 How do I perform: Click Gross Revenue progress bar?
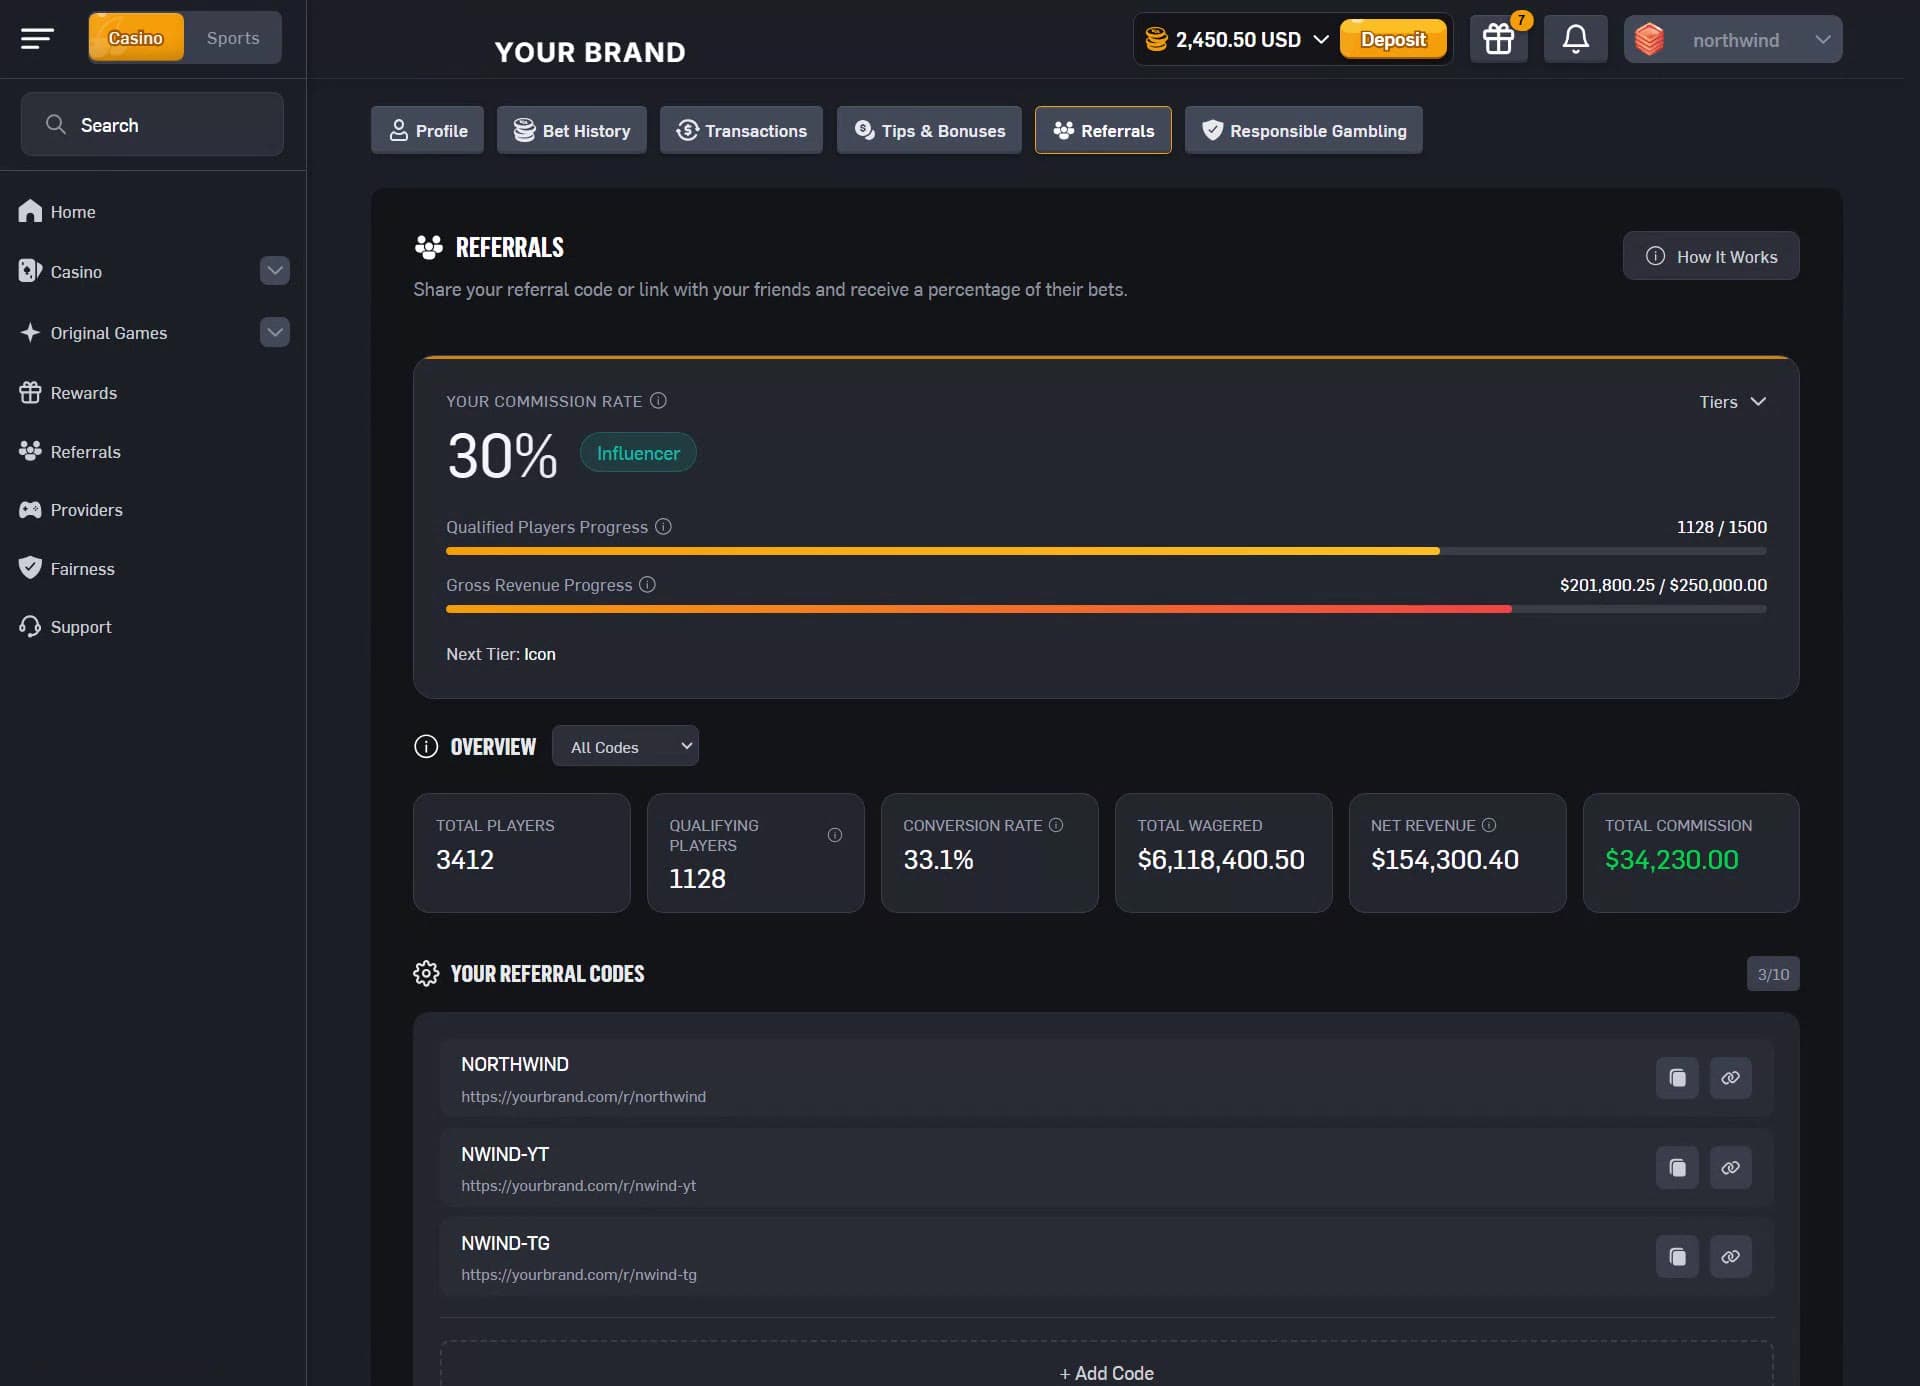[x=1106, y=609]
